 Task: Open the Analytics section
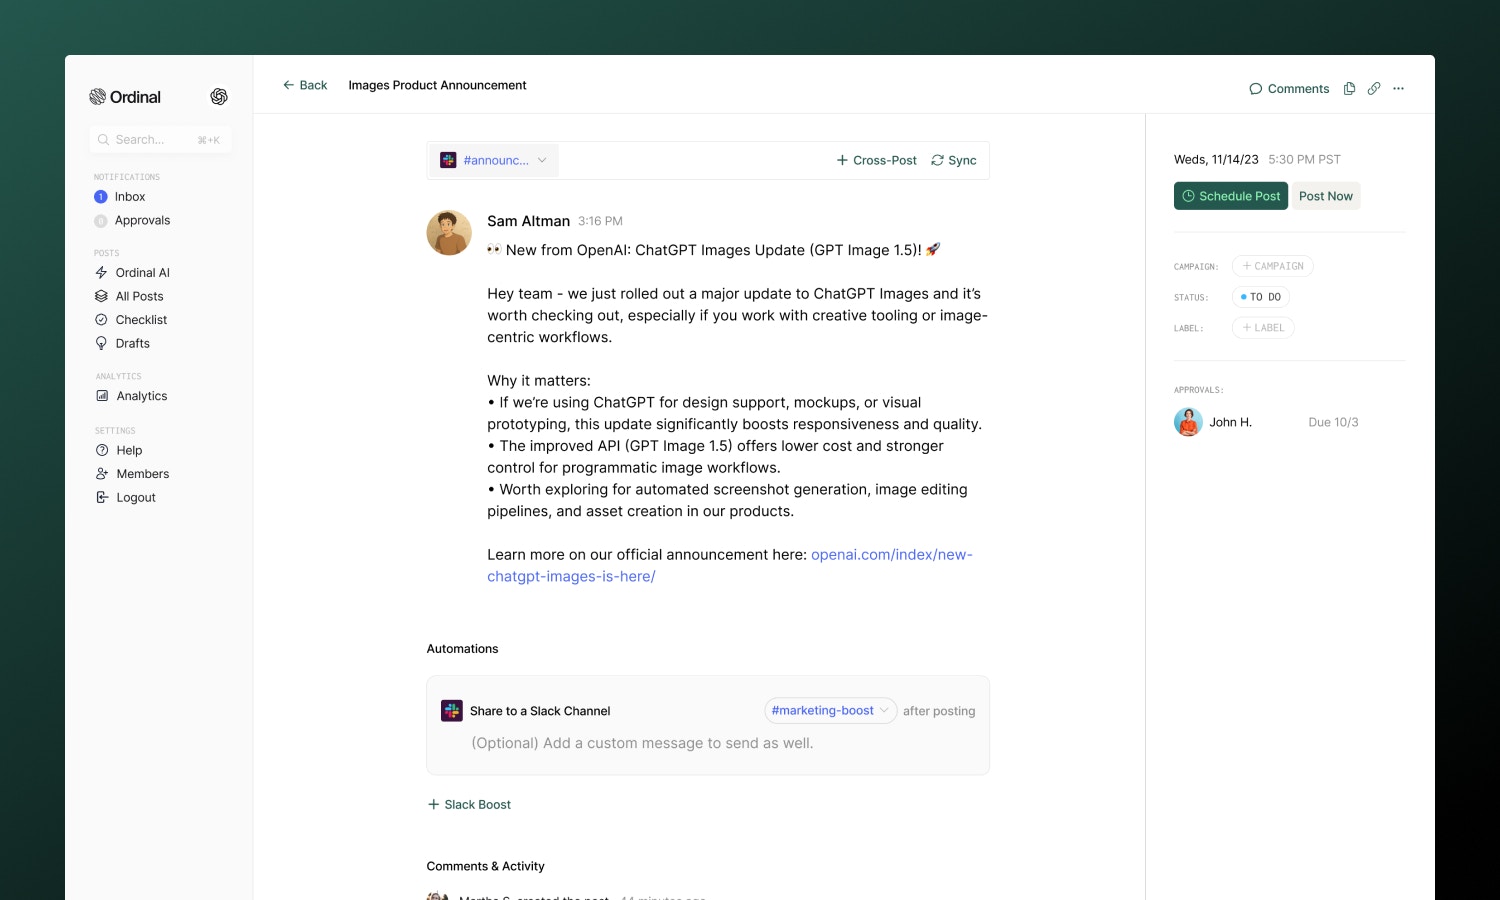tap(141, 395)
